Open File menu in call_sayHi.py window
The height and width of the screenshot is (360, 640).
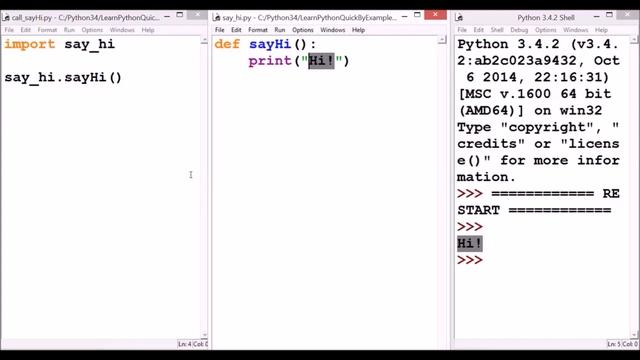pyautogui.click(x=9, y=30)
